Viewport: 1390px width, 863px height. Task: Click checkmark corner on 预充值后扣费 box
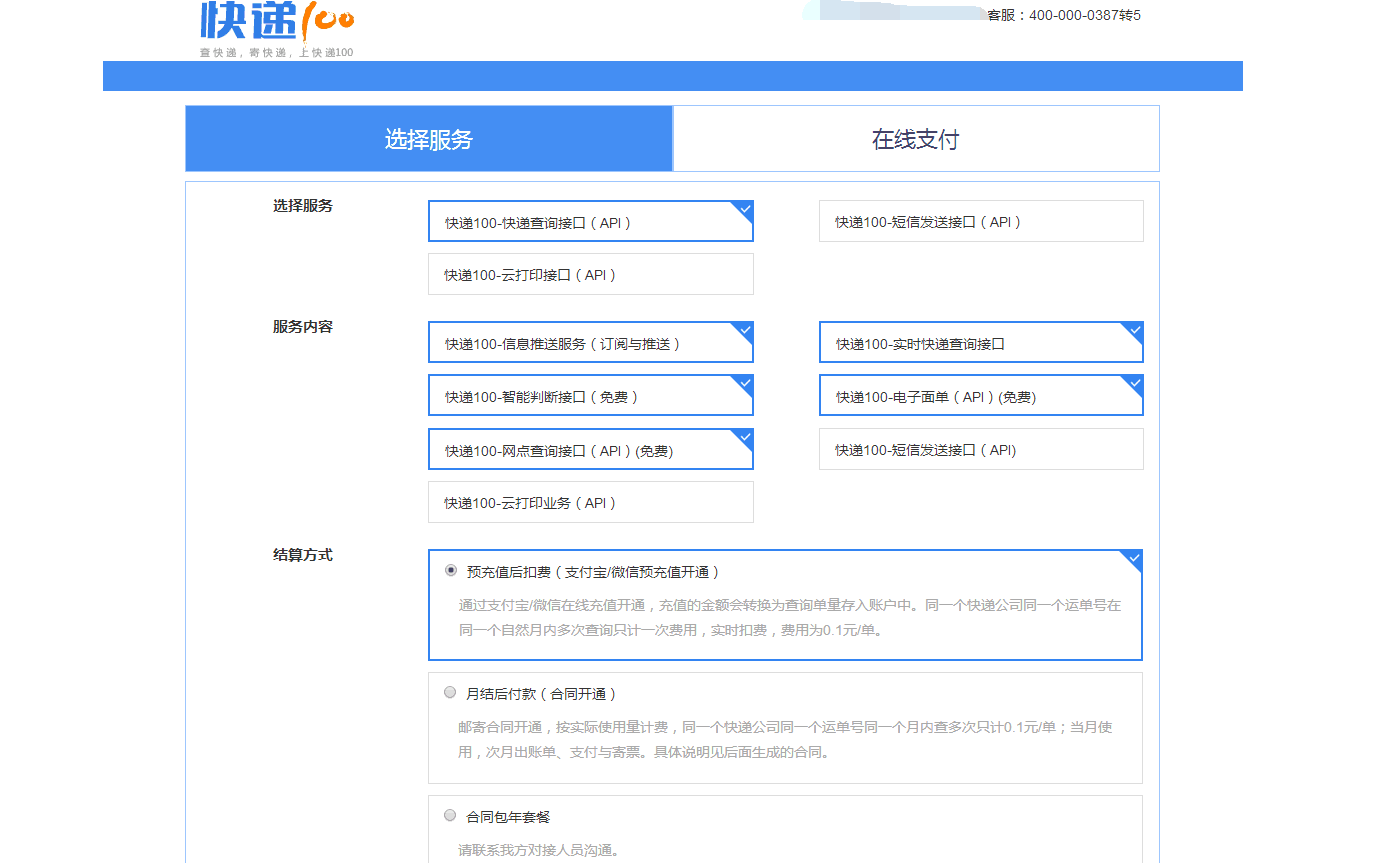point(1133,558)
